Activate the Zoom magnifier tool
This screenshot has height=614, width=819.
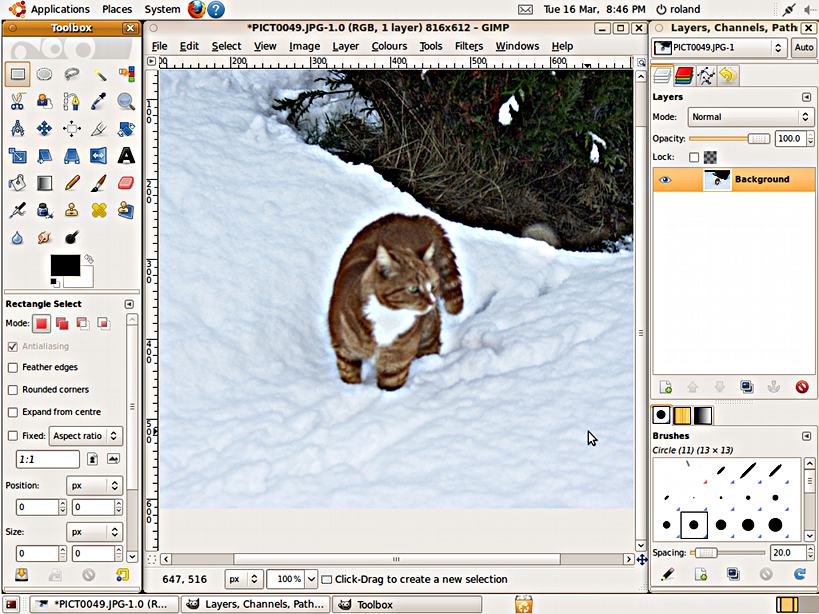coord(126,101)
